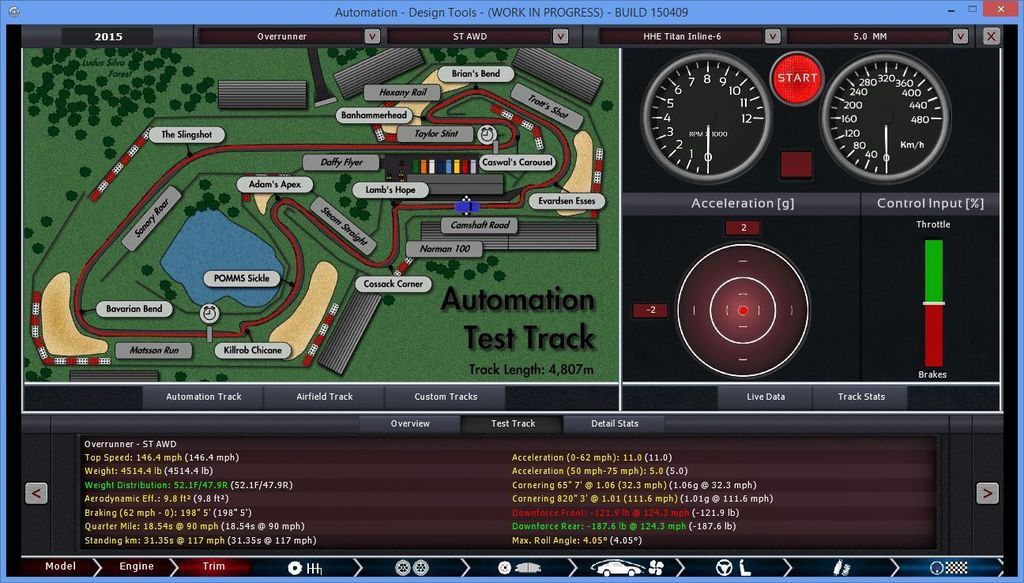Expand the 5.0 MM variant dropdown

[x=959, y=37]
